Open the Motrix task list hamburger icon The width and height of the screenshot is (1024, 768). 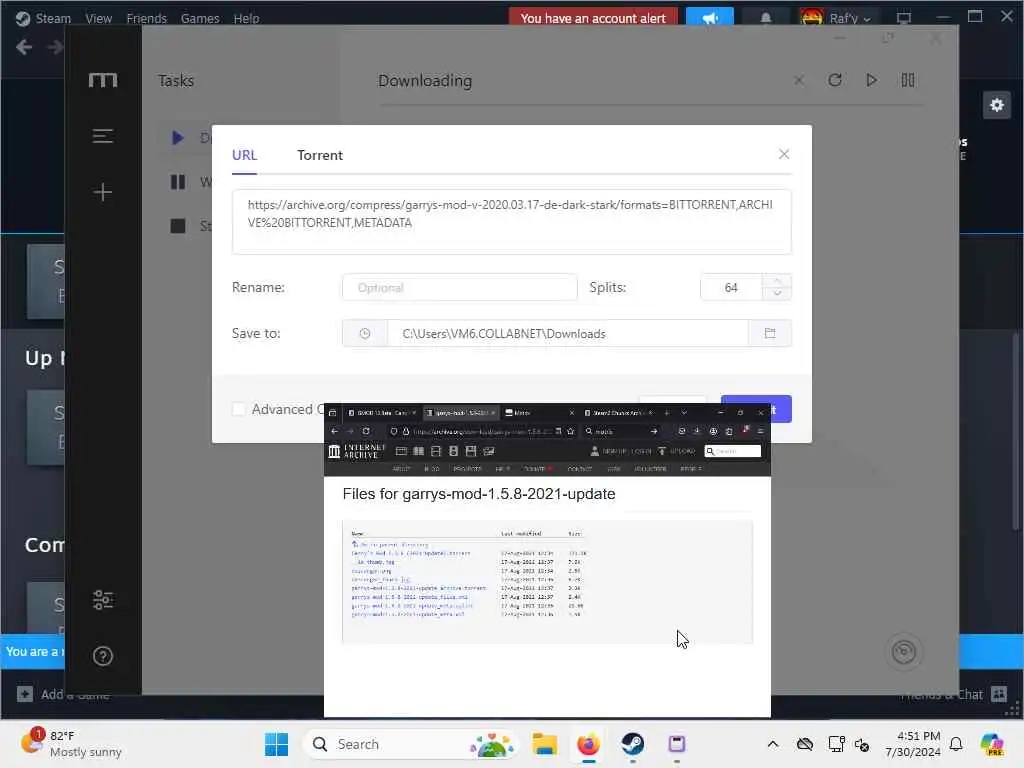pyautogui.click(x=103, y=136)
